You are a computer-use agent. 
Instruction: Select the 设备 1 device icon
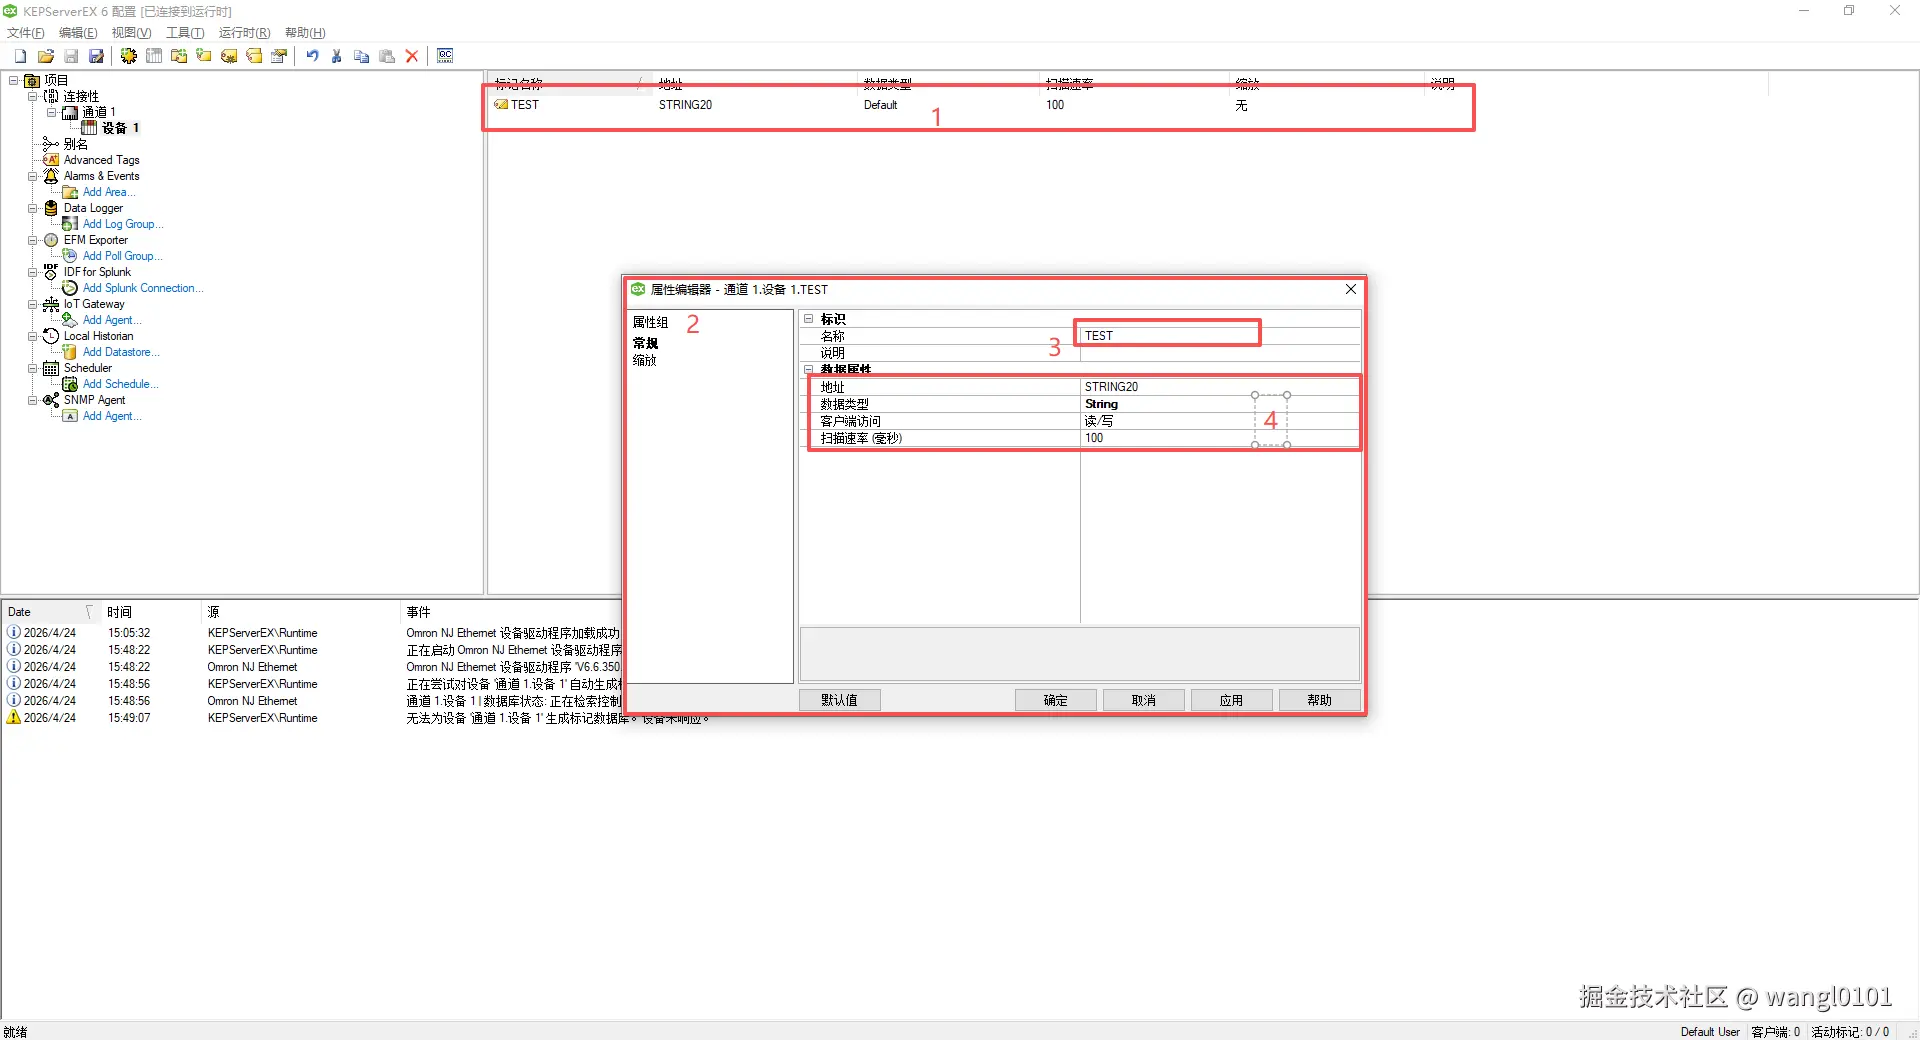pos(89,128)
